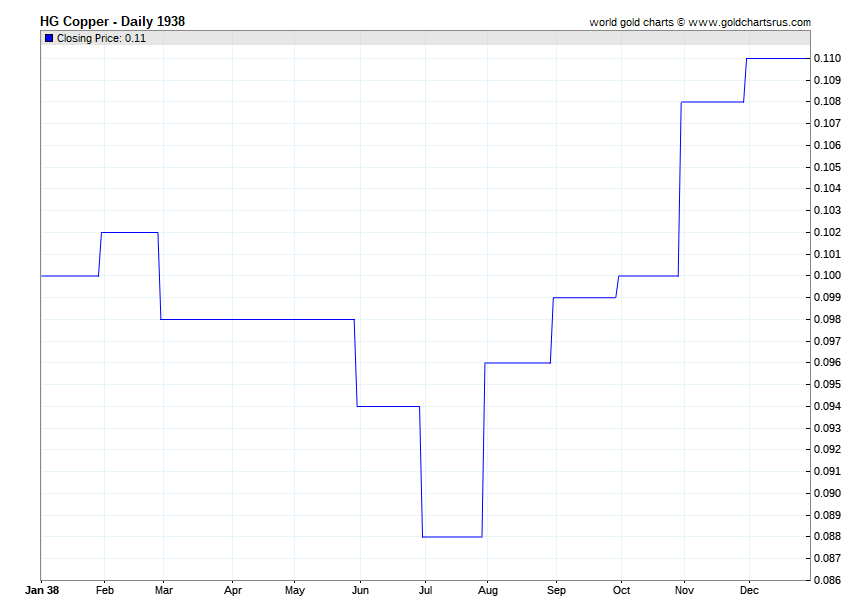
Task: Click the 0.097 price axis label
Action: click(x=827, y=341)
